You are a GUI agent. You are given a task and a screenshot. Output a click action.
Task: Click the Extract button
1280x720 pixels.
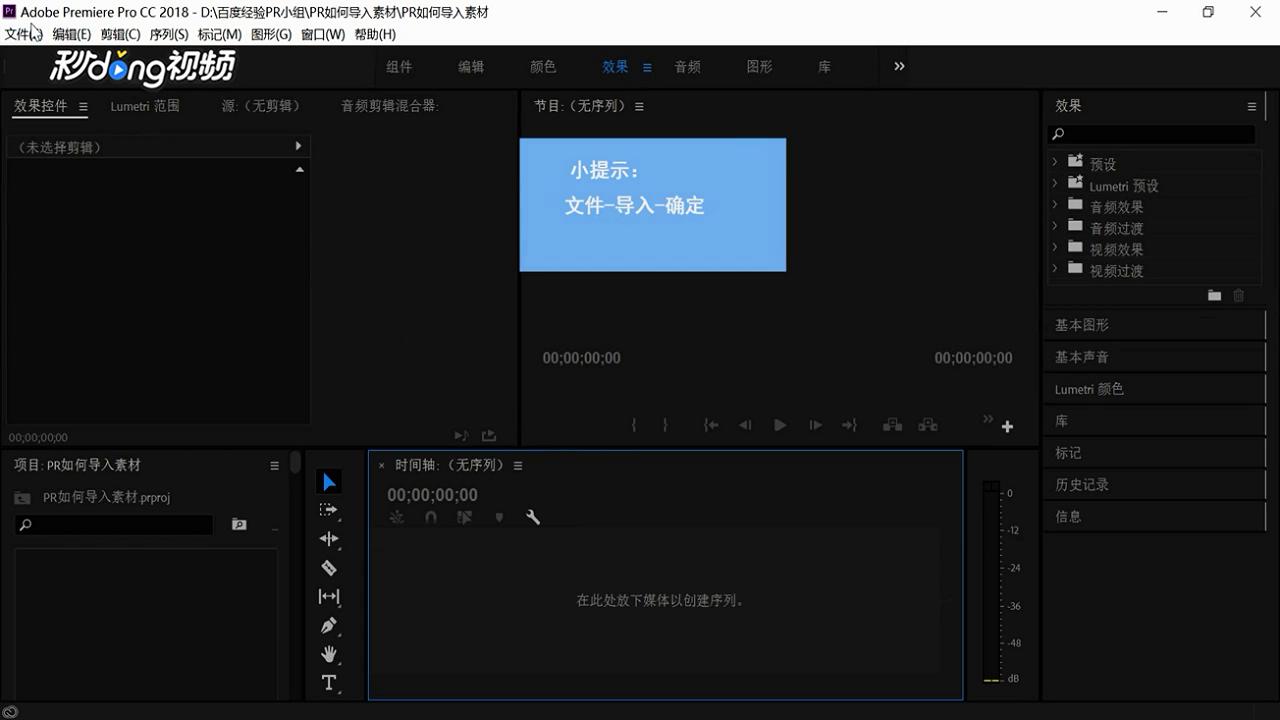pyautogui.click(x=928, y=425)
